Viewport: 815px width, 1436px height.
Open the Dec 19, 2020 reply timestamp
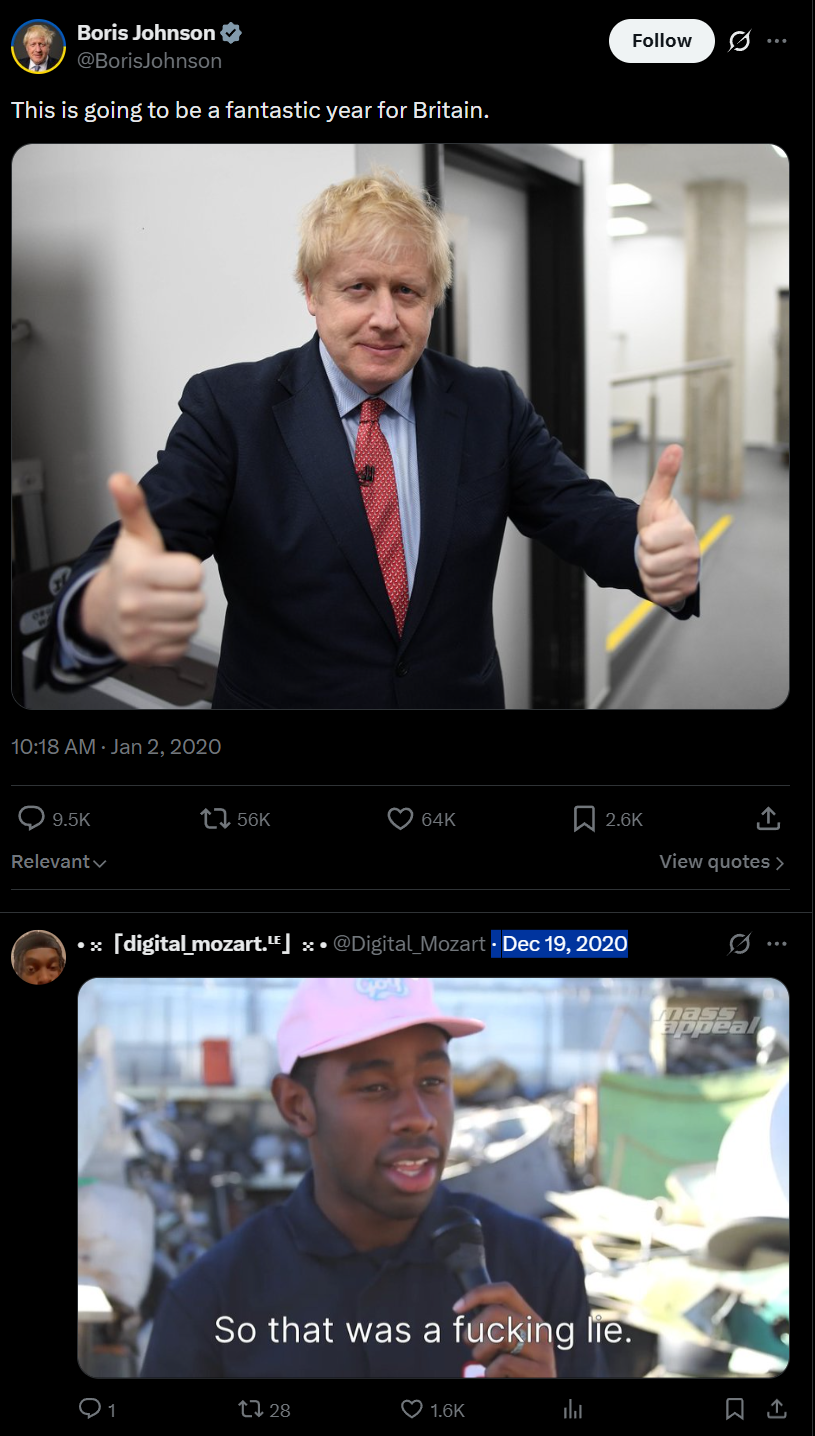pyautogui.click(x=565, y=943)
